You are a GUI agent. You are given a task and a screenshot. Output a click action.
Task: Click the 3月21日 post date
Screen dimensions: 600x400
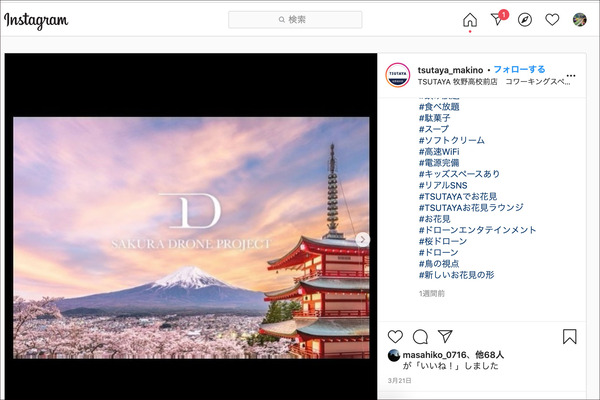[x=399, y=380]
